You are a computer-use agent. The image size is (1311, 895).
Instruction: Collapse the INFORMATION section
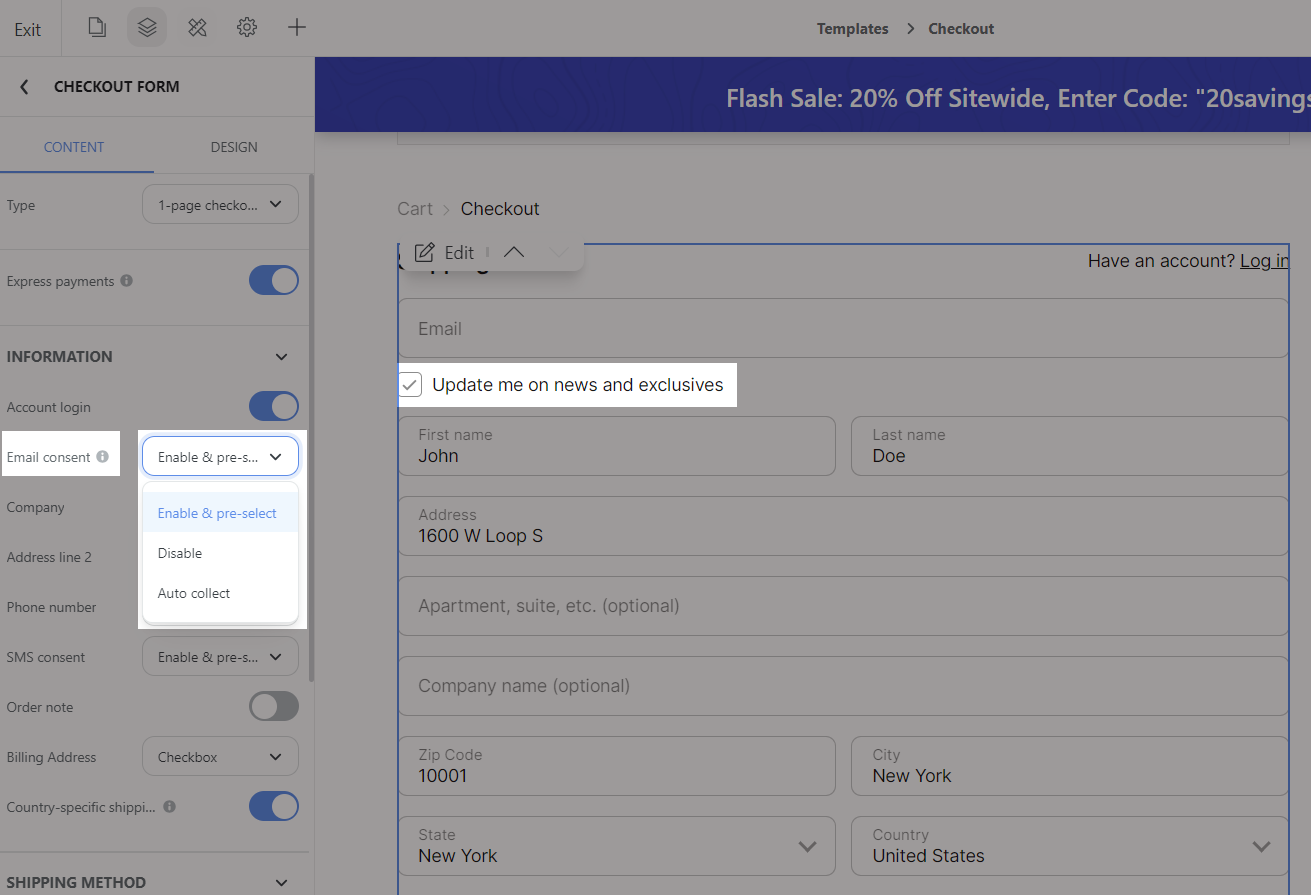click(x=282, y=357)
